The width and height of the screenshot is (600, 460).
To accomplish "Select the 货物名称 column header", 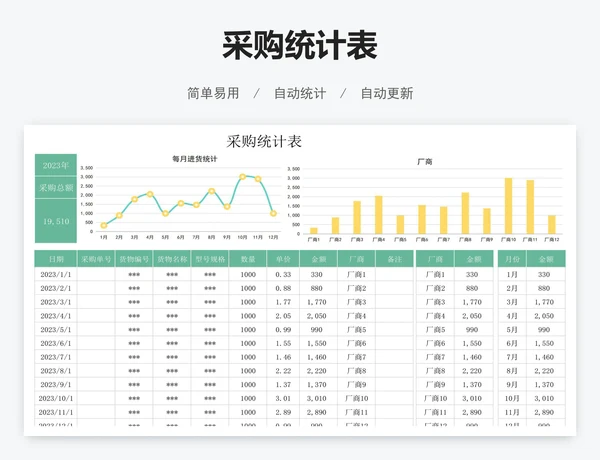I will (x=172, y=259).
